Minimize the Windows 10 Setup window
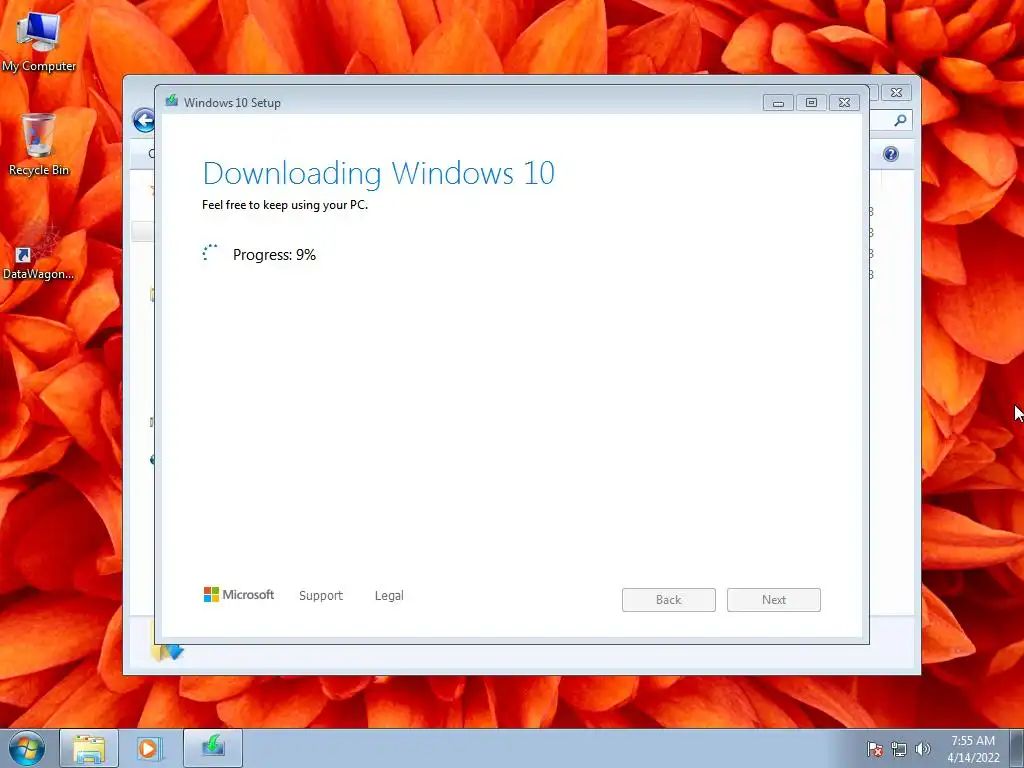The width and height of the screenshot is (1024, 768). click(778, 103)
